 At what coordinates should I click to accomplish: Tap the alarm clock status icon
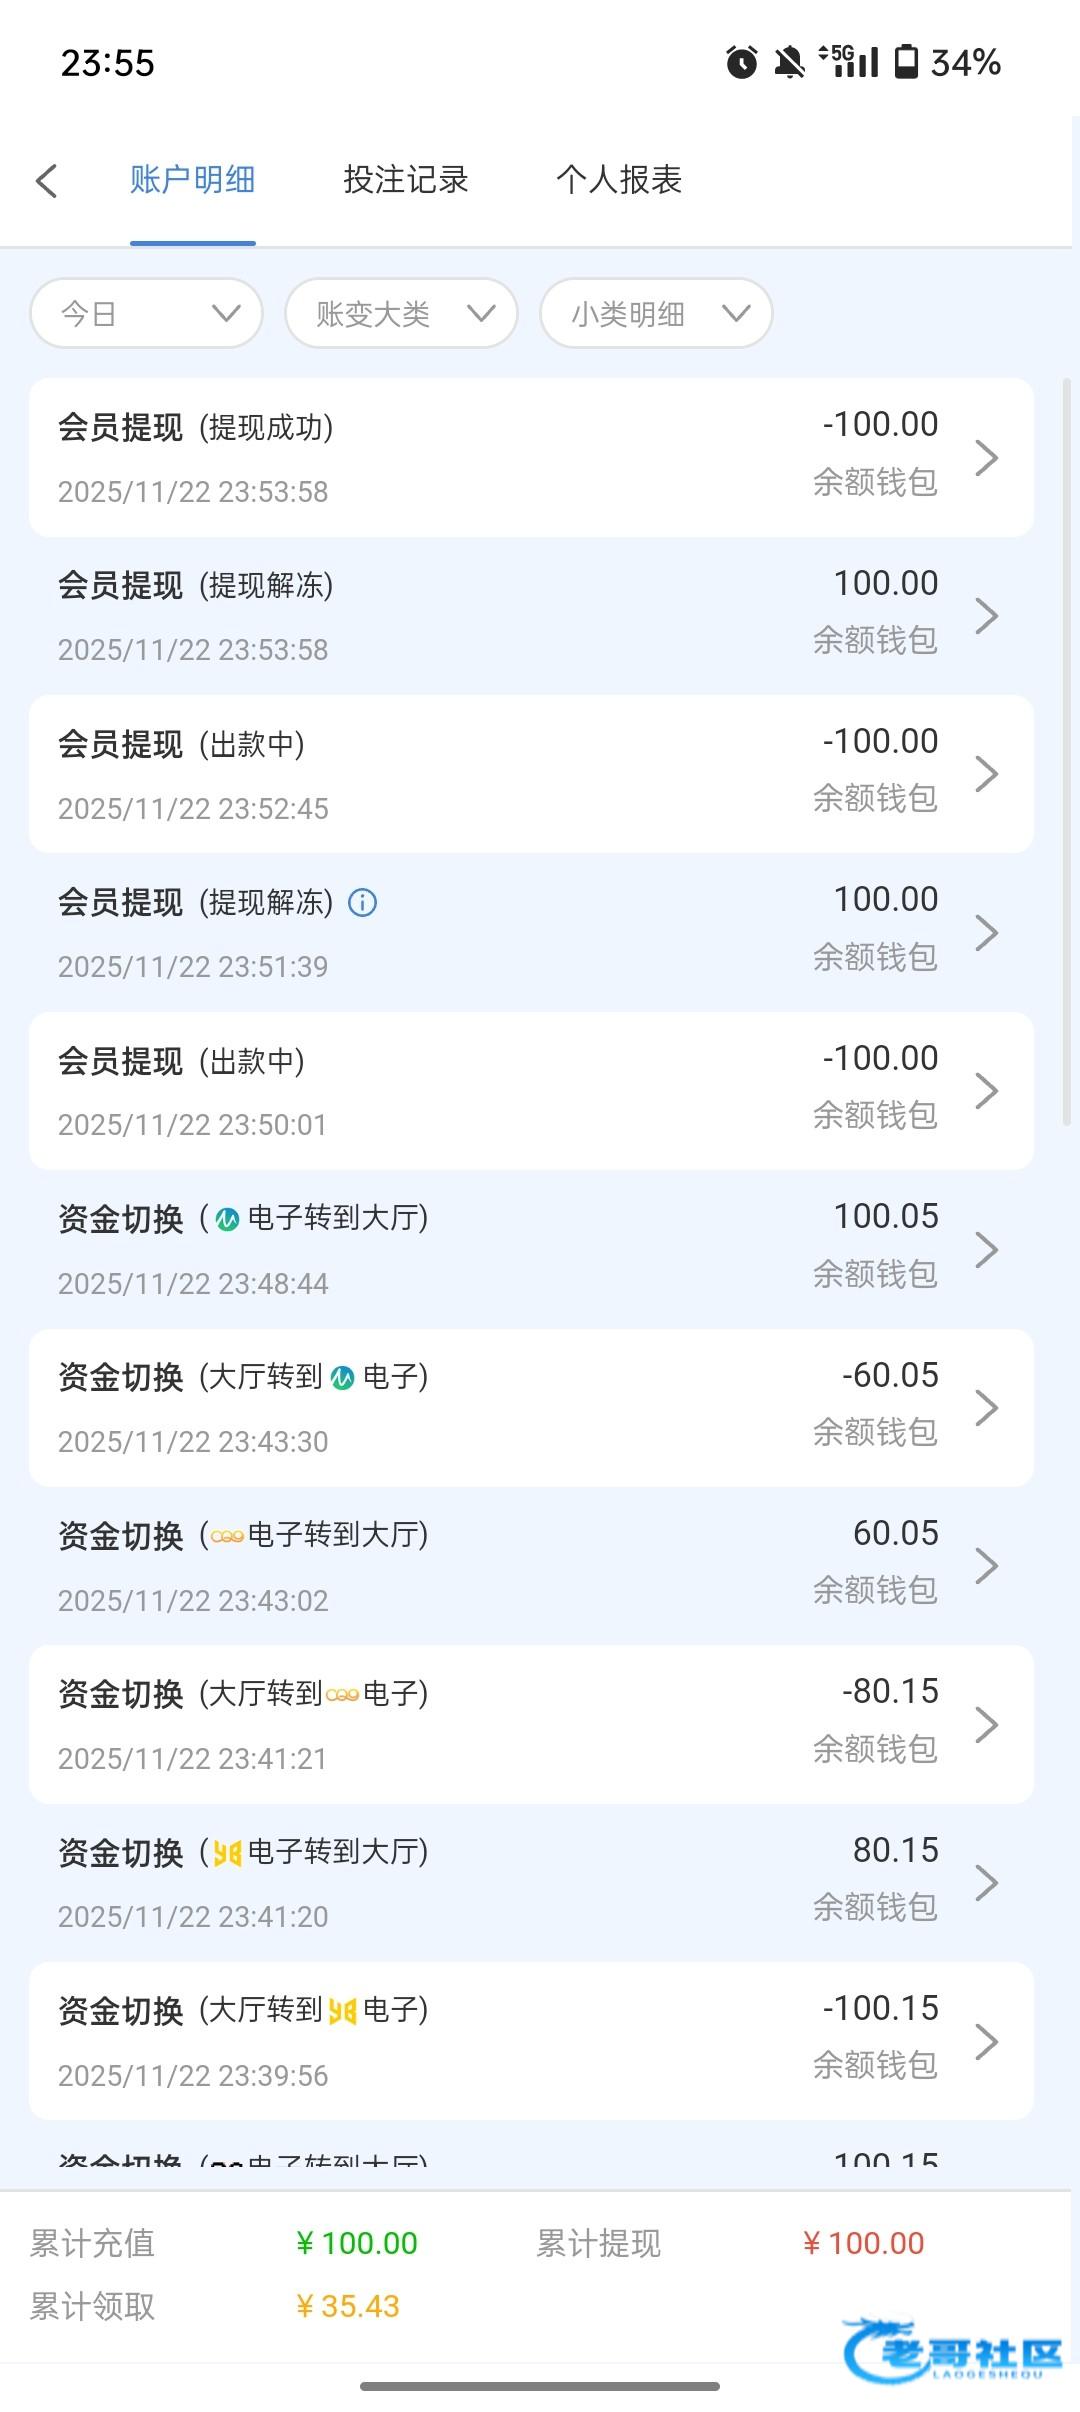pyautogui.click(x=741, y=62)
